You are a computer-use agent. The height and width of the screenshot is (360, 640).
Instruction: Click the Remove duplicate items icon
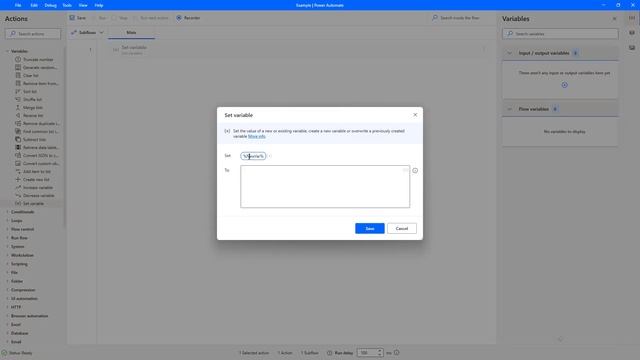pyautogui.click(x=18, y=123)
